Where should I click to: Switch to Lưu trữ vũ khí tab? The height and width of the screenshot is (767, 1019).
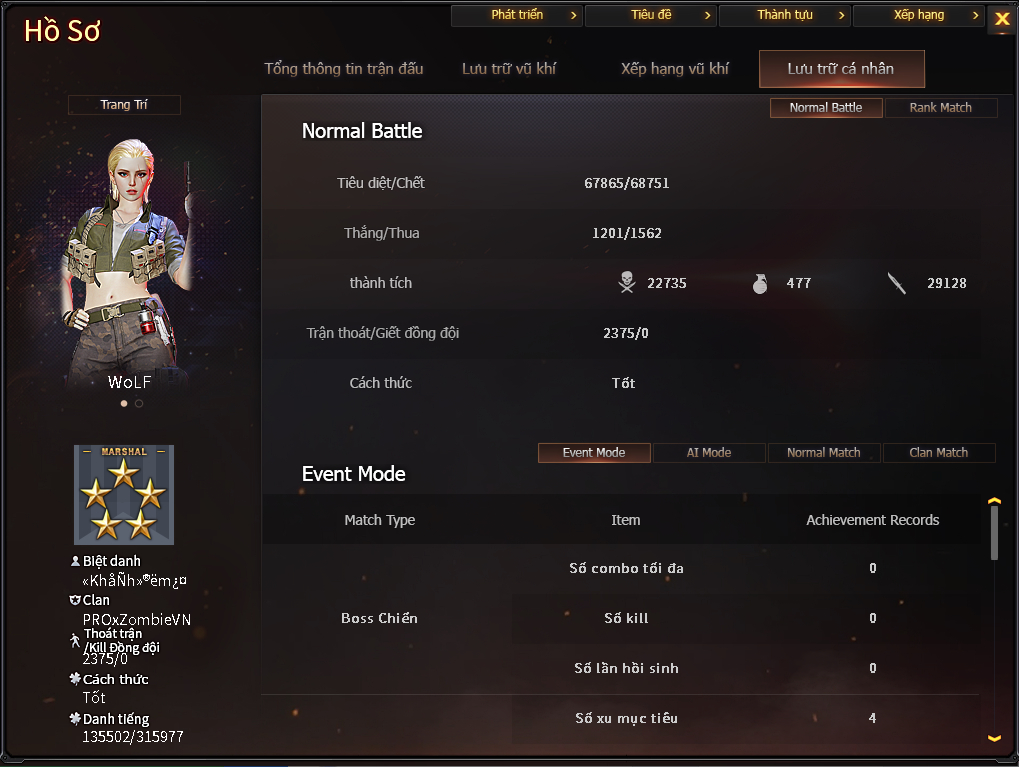509,69
